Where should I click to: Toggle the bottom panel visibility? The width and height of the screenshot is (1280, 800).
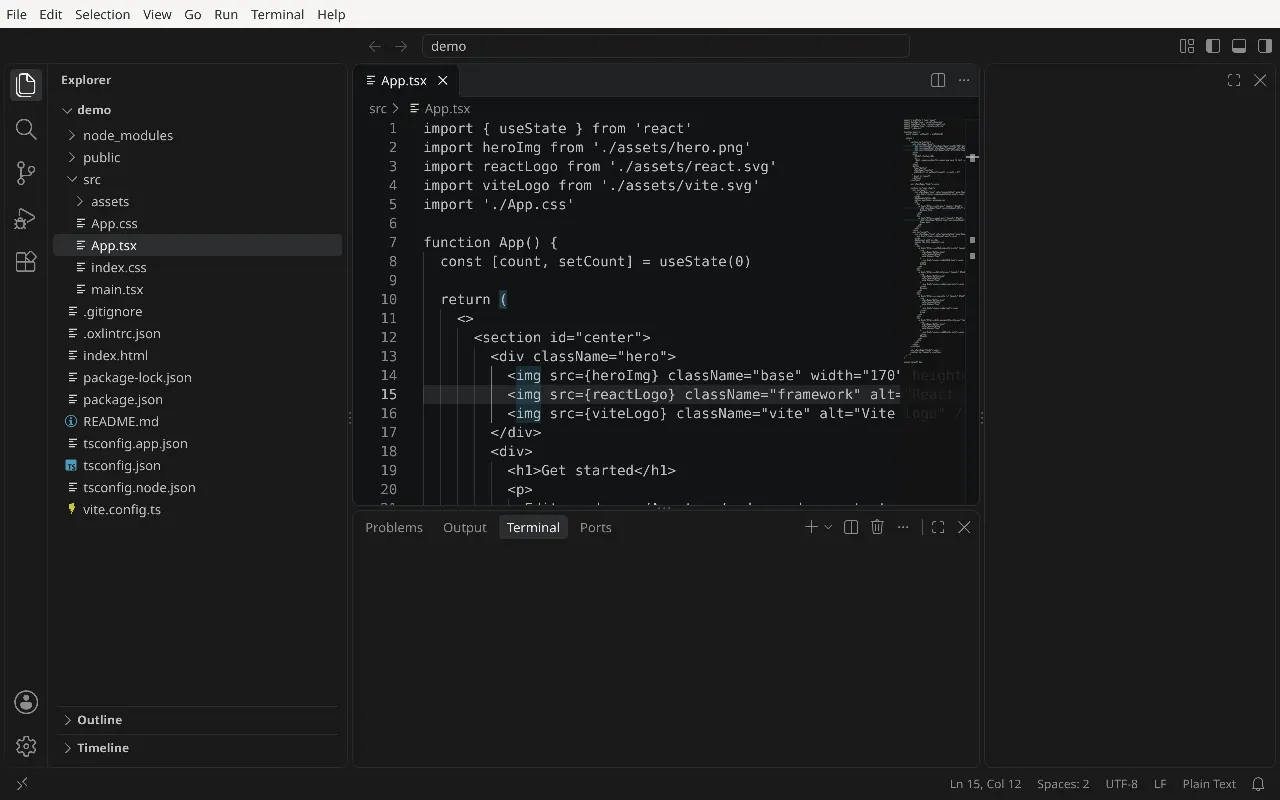tap(1239, 46)
